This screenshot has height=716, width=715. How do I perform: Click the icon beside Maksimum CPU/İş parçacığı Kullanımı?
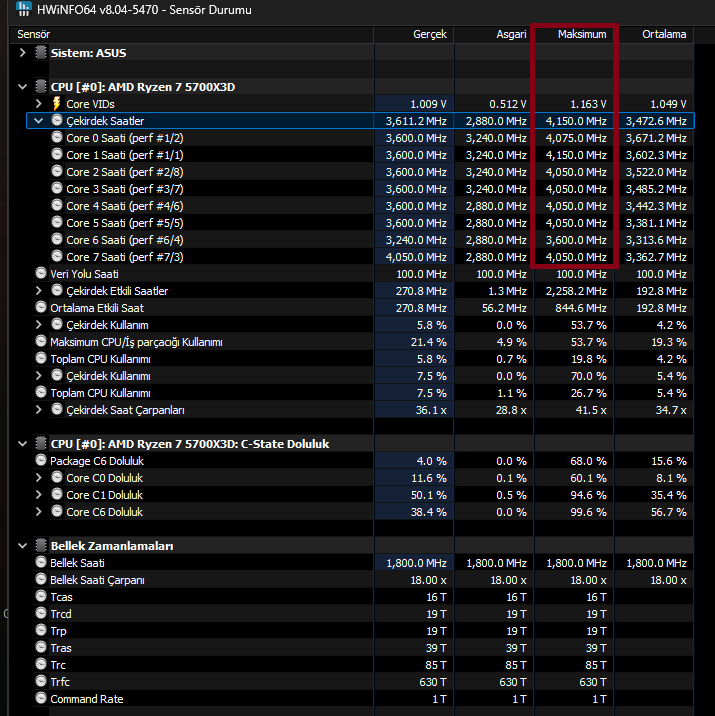pos(41,341)
